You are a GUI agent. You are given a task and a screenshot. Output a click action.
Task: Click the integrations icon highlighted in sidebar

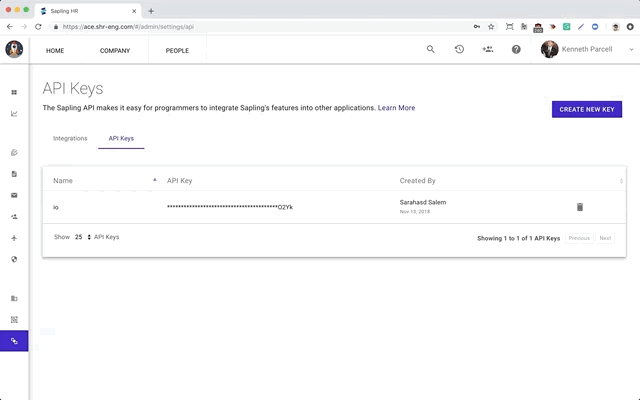[x=14, y=341]
